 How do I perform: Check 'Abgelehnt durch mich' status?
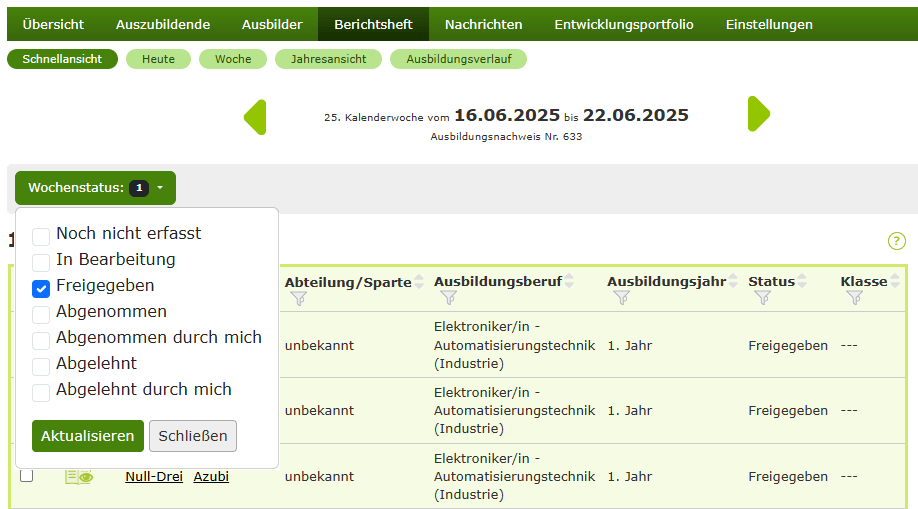pyautogui.click(x=41, y=392)
